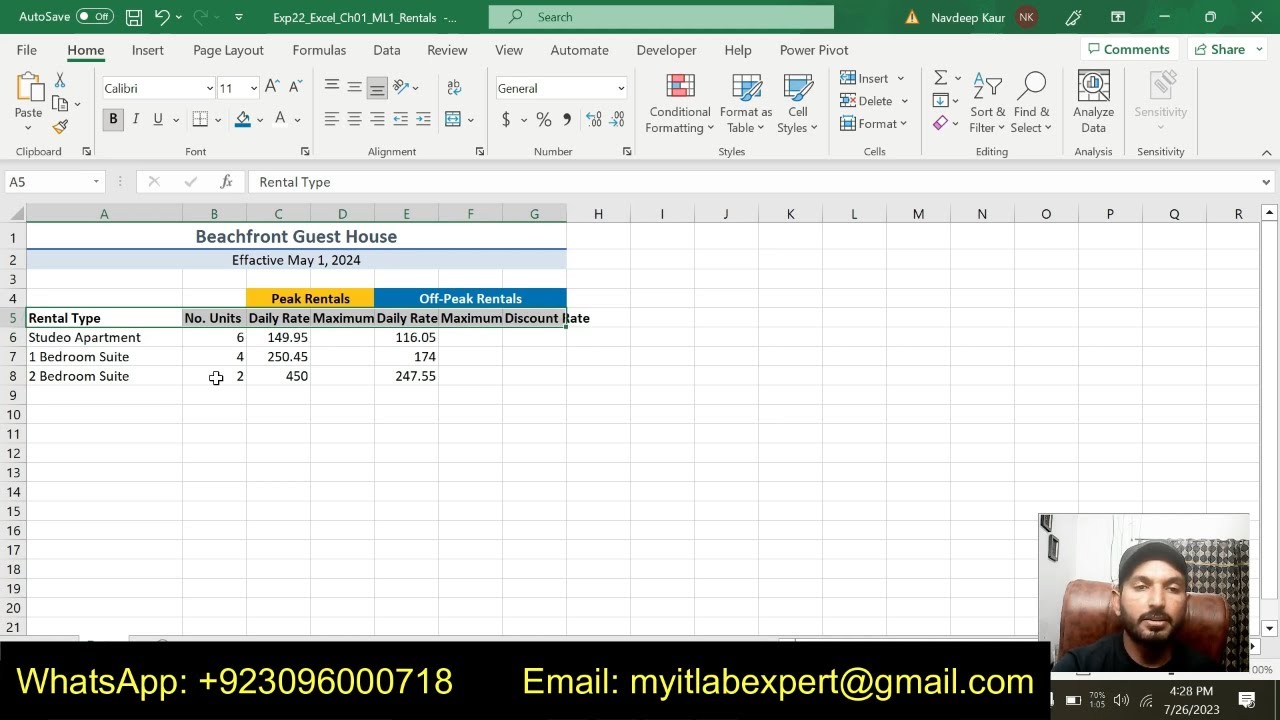1280x720 pixels.
Task: Toggle AutoSave switch
Action: click(x=95, y=17)
